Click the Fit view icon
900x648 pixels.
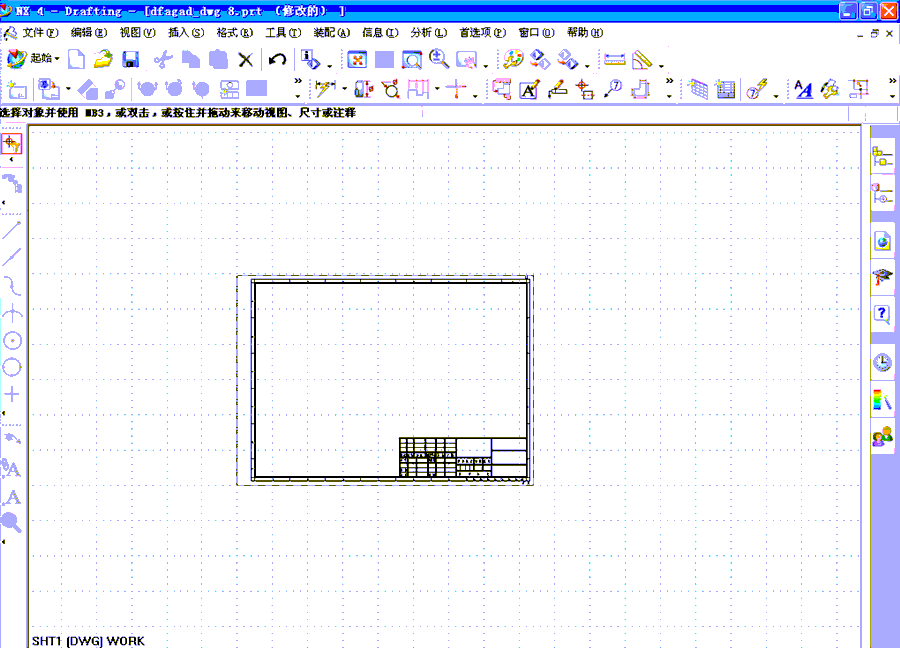(x=357, y=59)
